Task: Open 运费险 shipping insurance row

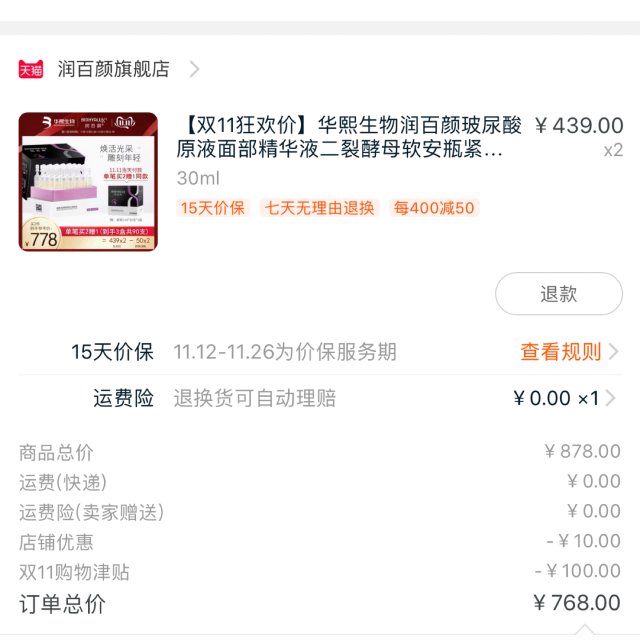Action: pos(320,398)
